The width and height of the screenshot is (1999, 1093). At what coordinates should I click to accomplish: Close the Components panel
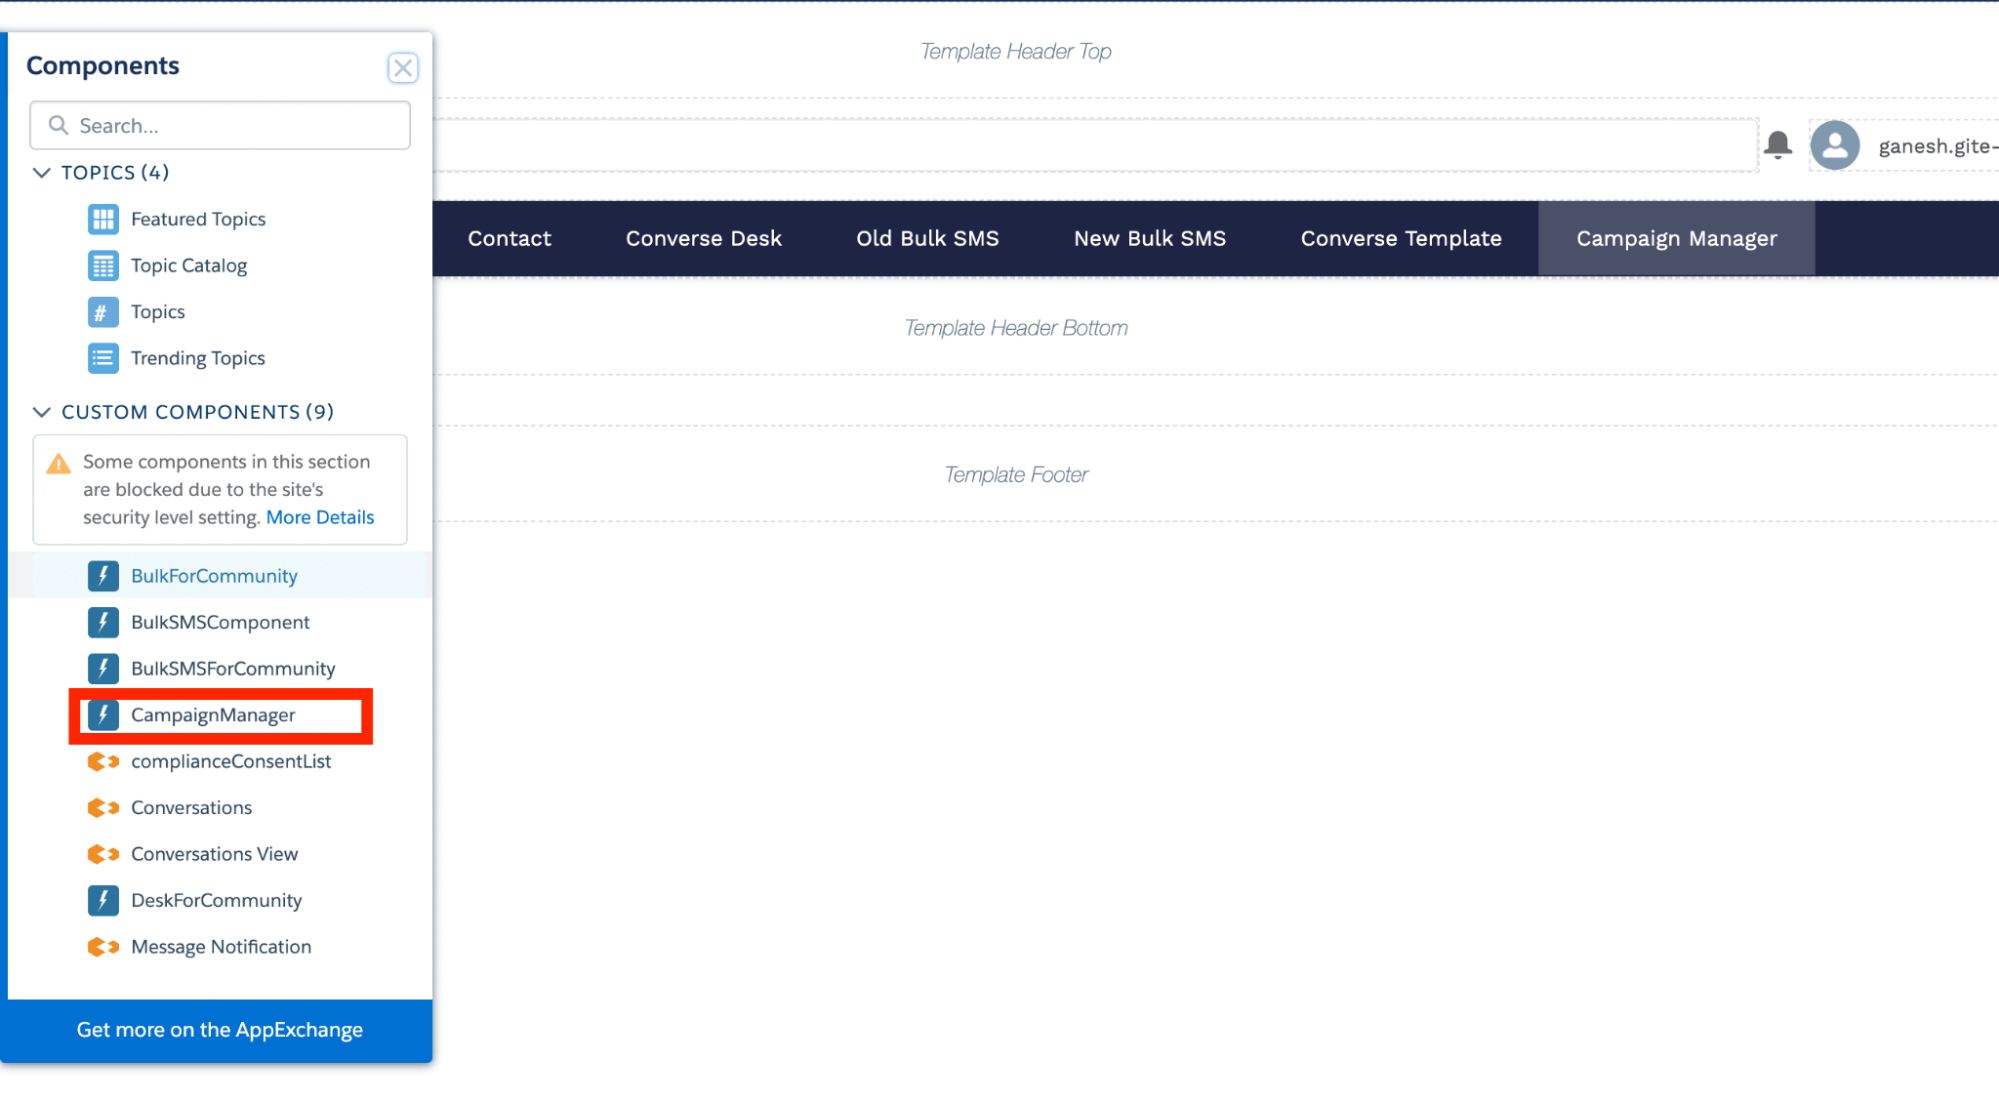click(x=403, y=67)
